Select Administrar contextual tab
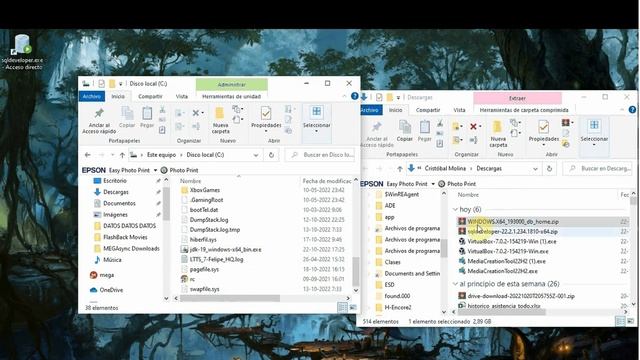This screenshot has height=360, width=640. coord(231,84)
